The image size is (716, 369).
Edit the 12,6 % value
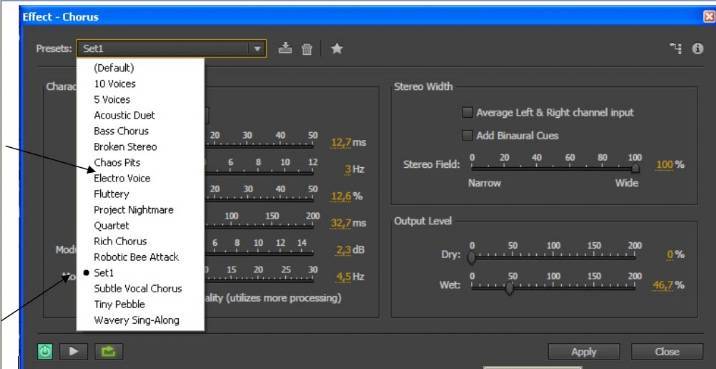click(x=341, y=196)
